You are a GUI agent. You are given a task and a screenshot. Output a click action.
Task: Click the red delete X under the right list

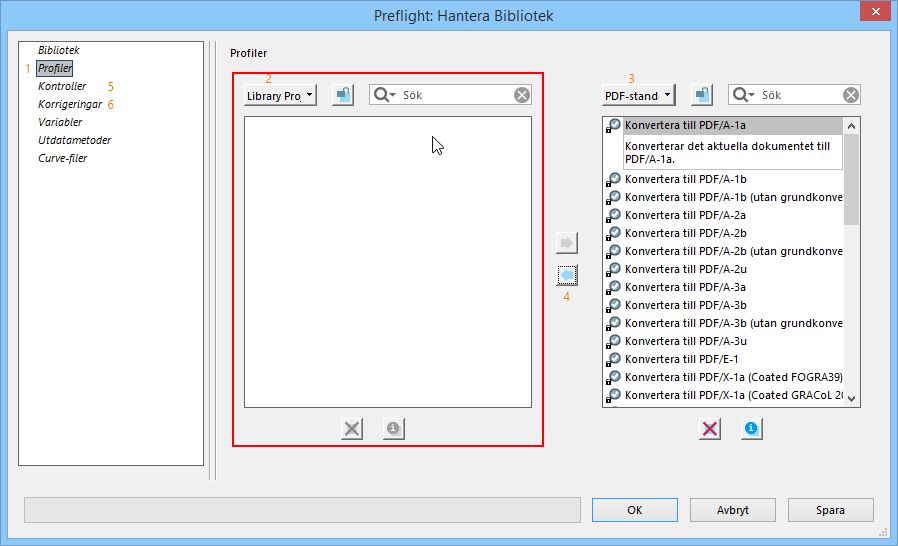(710, 429)
